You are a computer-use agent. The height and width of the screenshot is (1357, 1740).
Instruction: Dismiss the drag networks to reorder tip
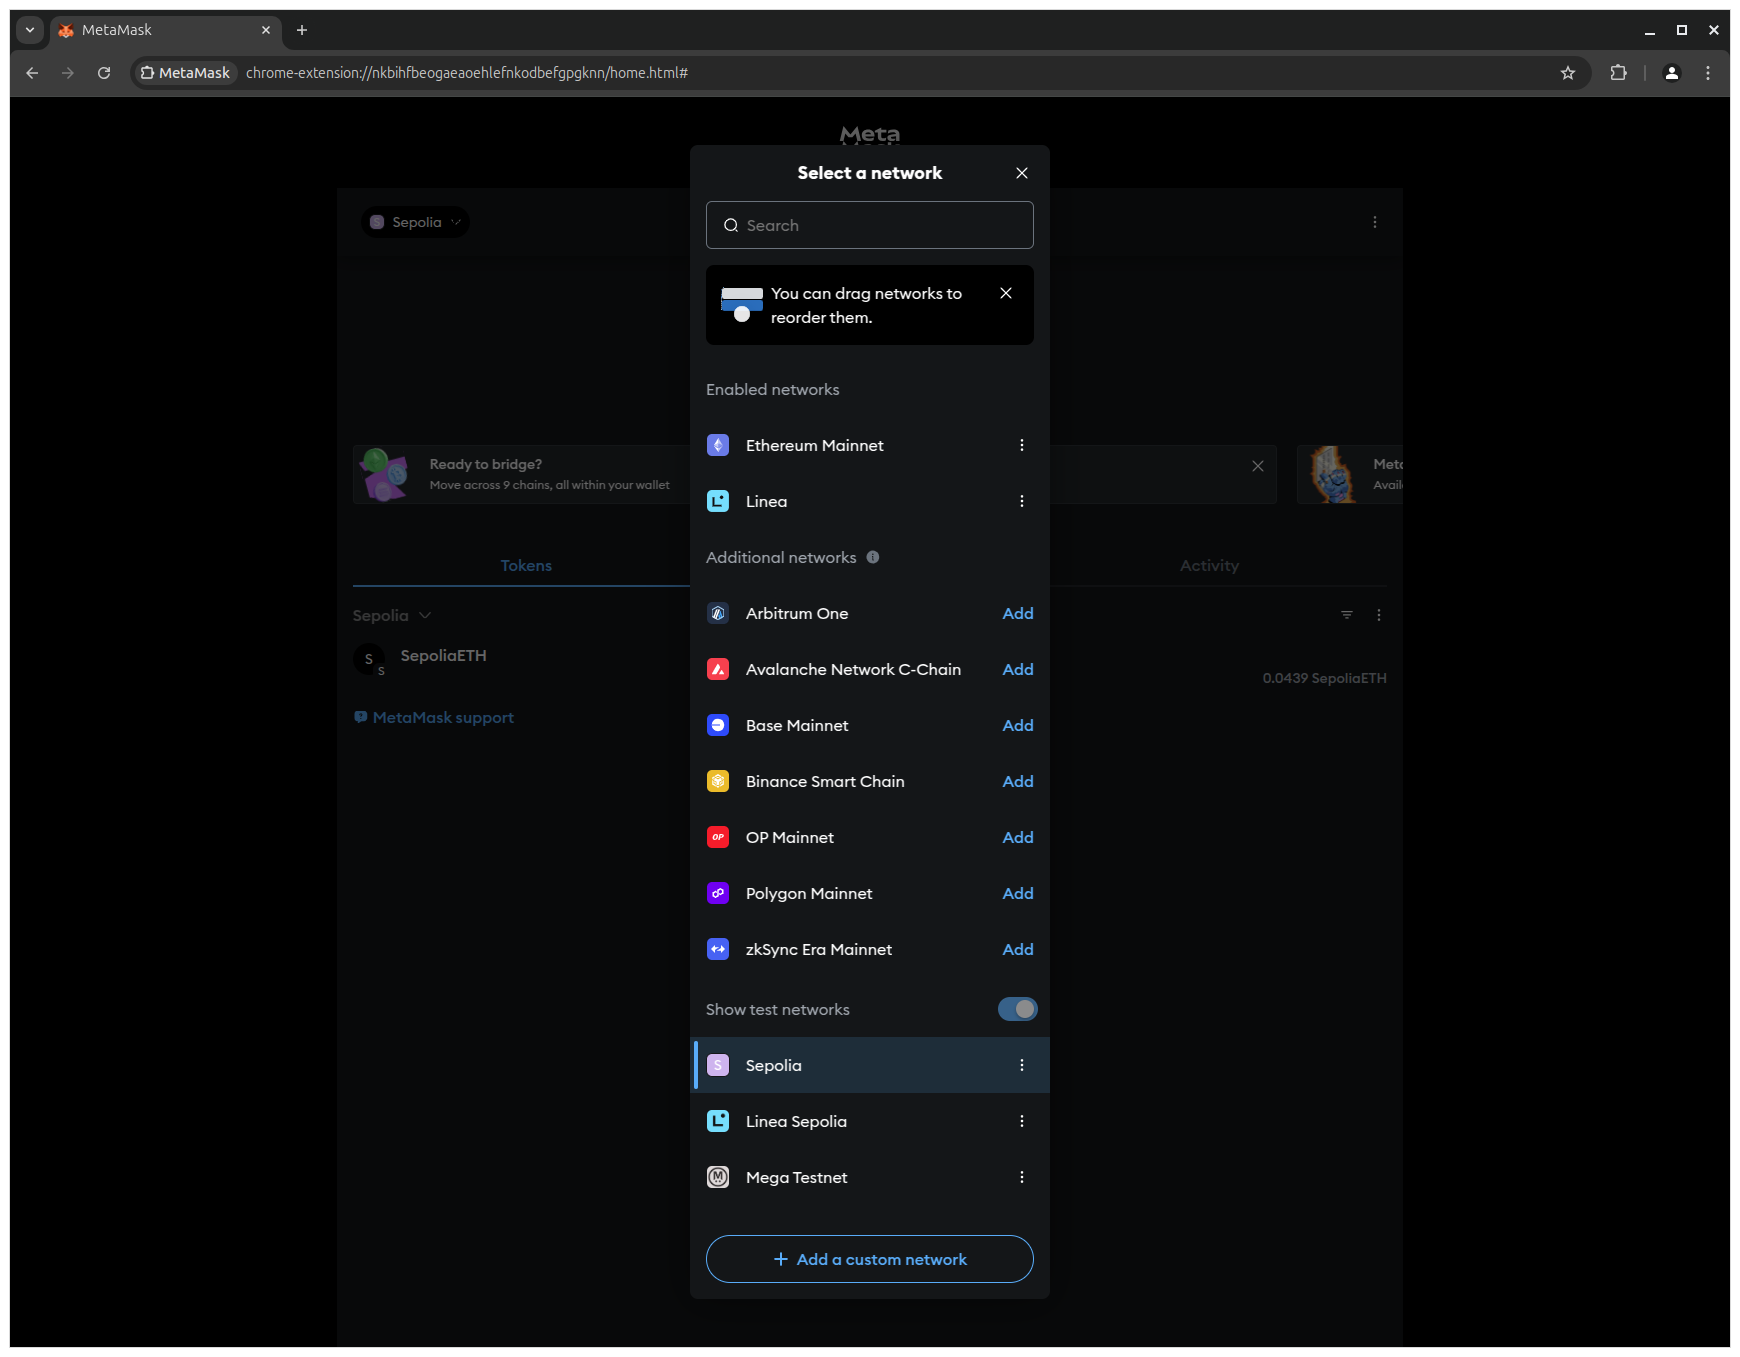1006,293
